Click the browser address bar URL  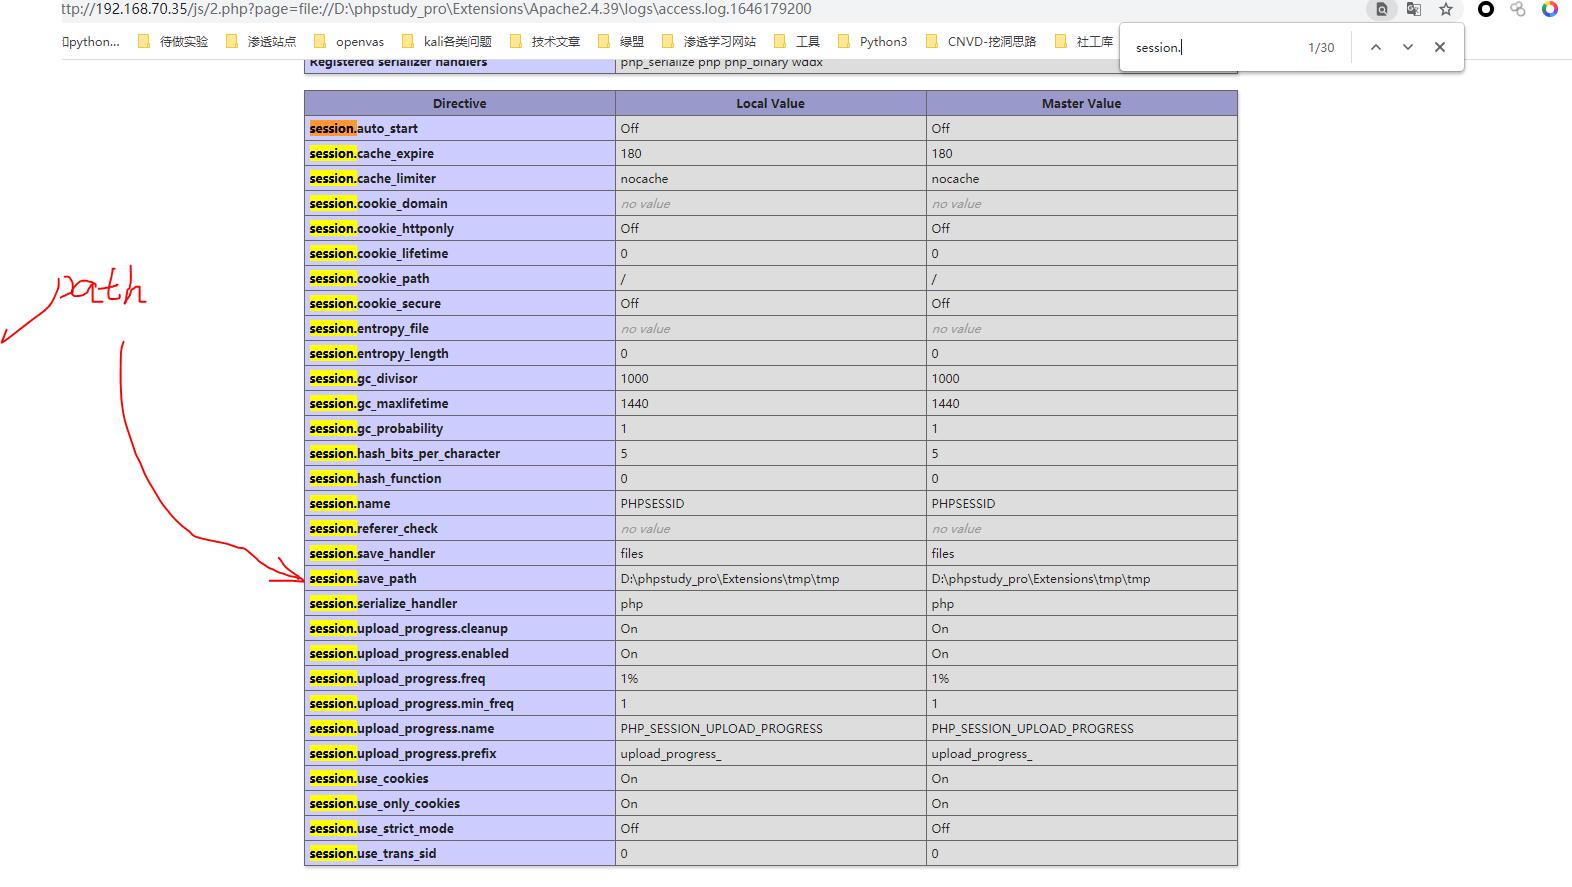436,9
